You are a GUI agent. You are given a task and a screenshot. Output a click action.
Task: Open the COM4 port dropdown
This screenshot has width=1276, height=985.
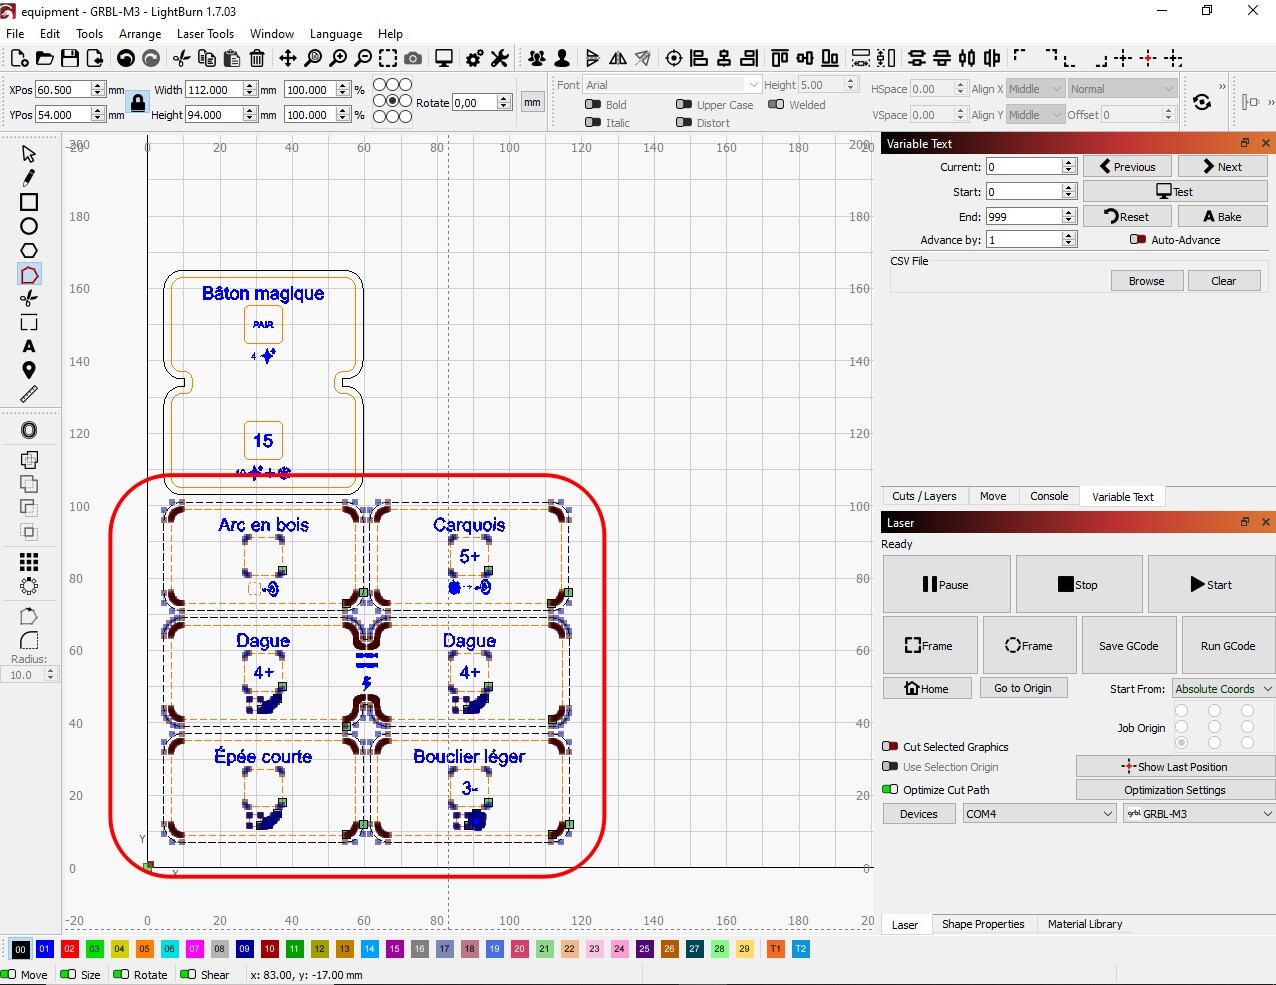click(1038, 814)
